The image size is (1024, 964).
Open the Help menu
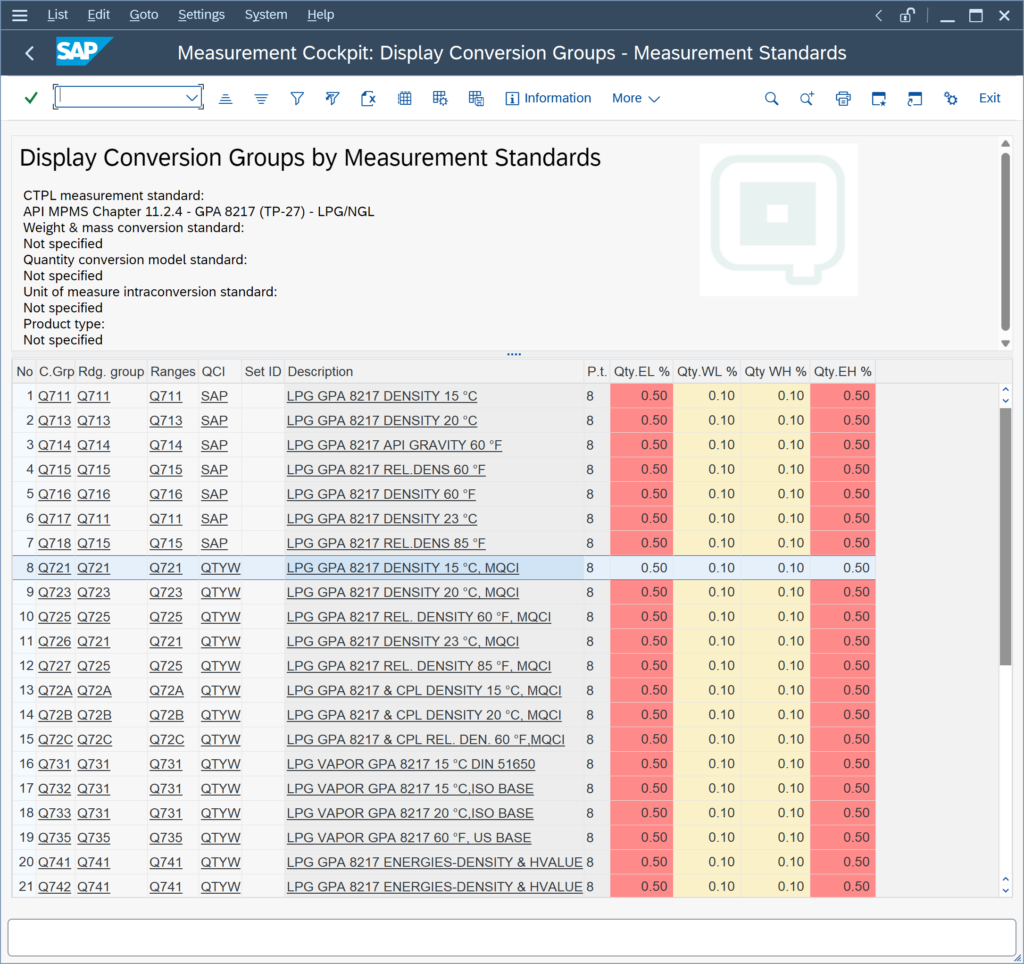tap(321, 14)
